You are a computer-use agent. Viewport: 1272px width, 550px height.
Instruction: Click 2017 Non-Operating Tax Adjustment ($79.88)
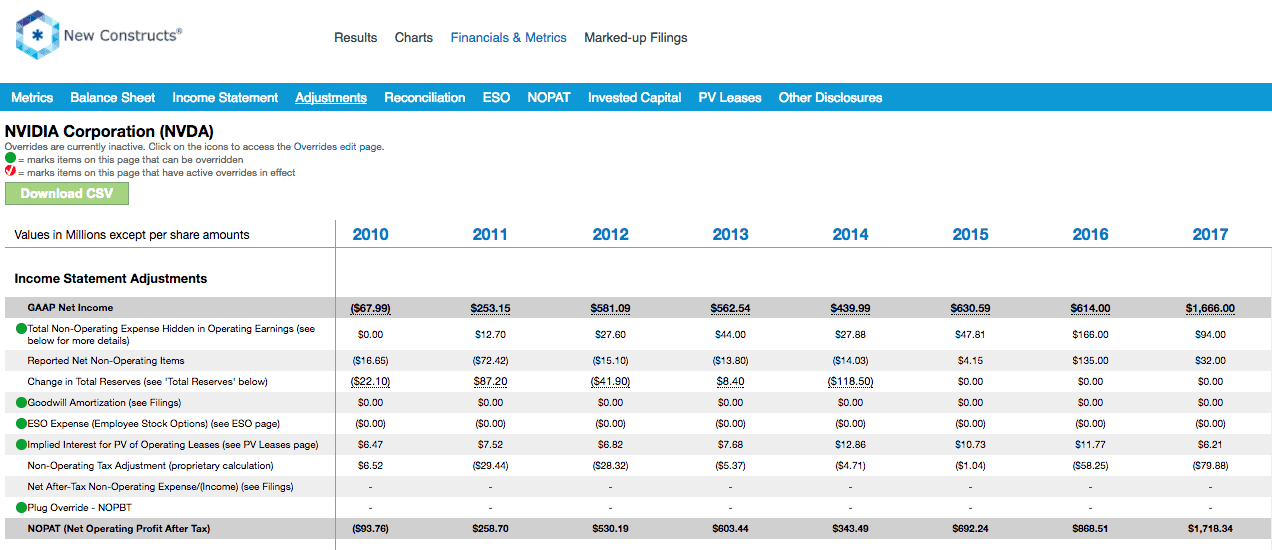1210,466
